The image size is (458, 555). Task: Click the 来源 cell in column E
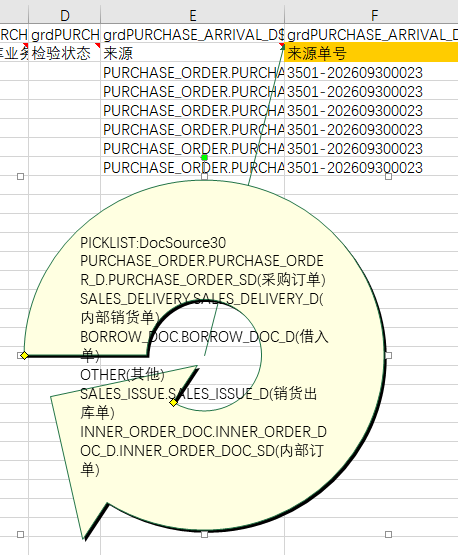tap(193, 53)
